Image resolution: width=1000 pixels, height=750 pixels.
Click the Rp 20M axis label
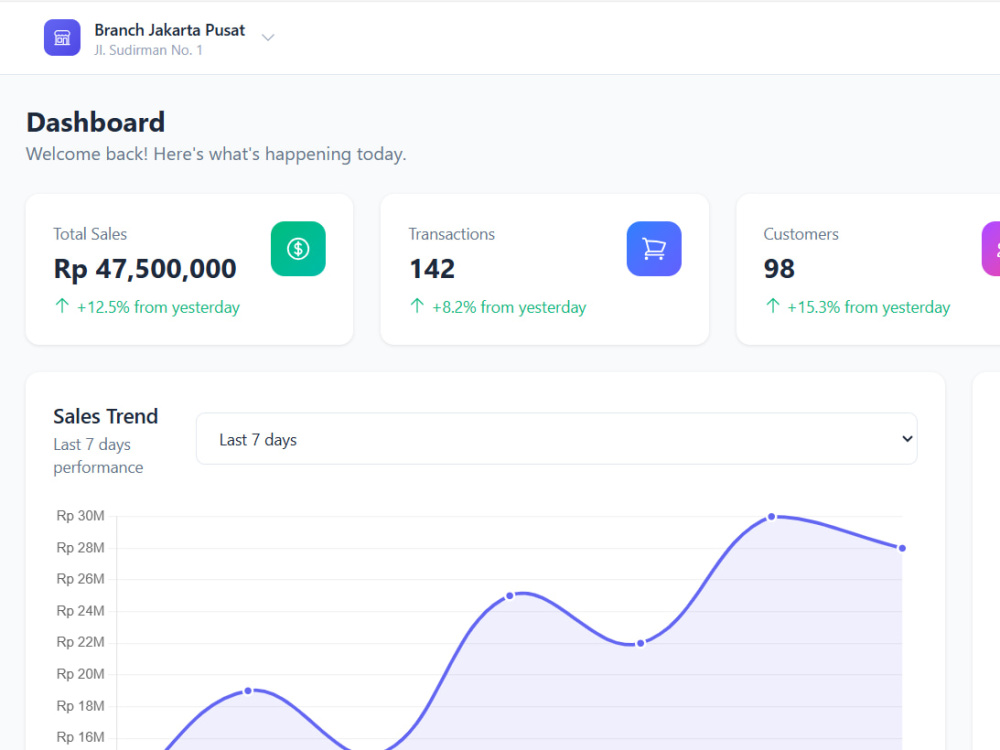80,674
